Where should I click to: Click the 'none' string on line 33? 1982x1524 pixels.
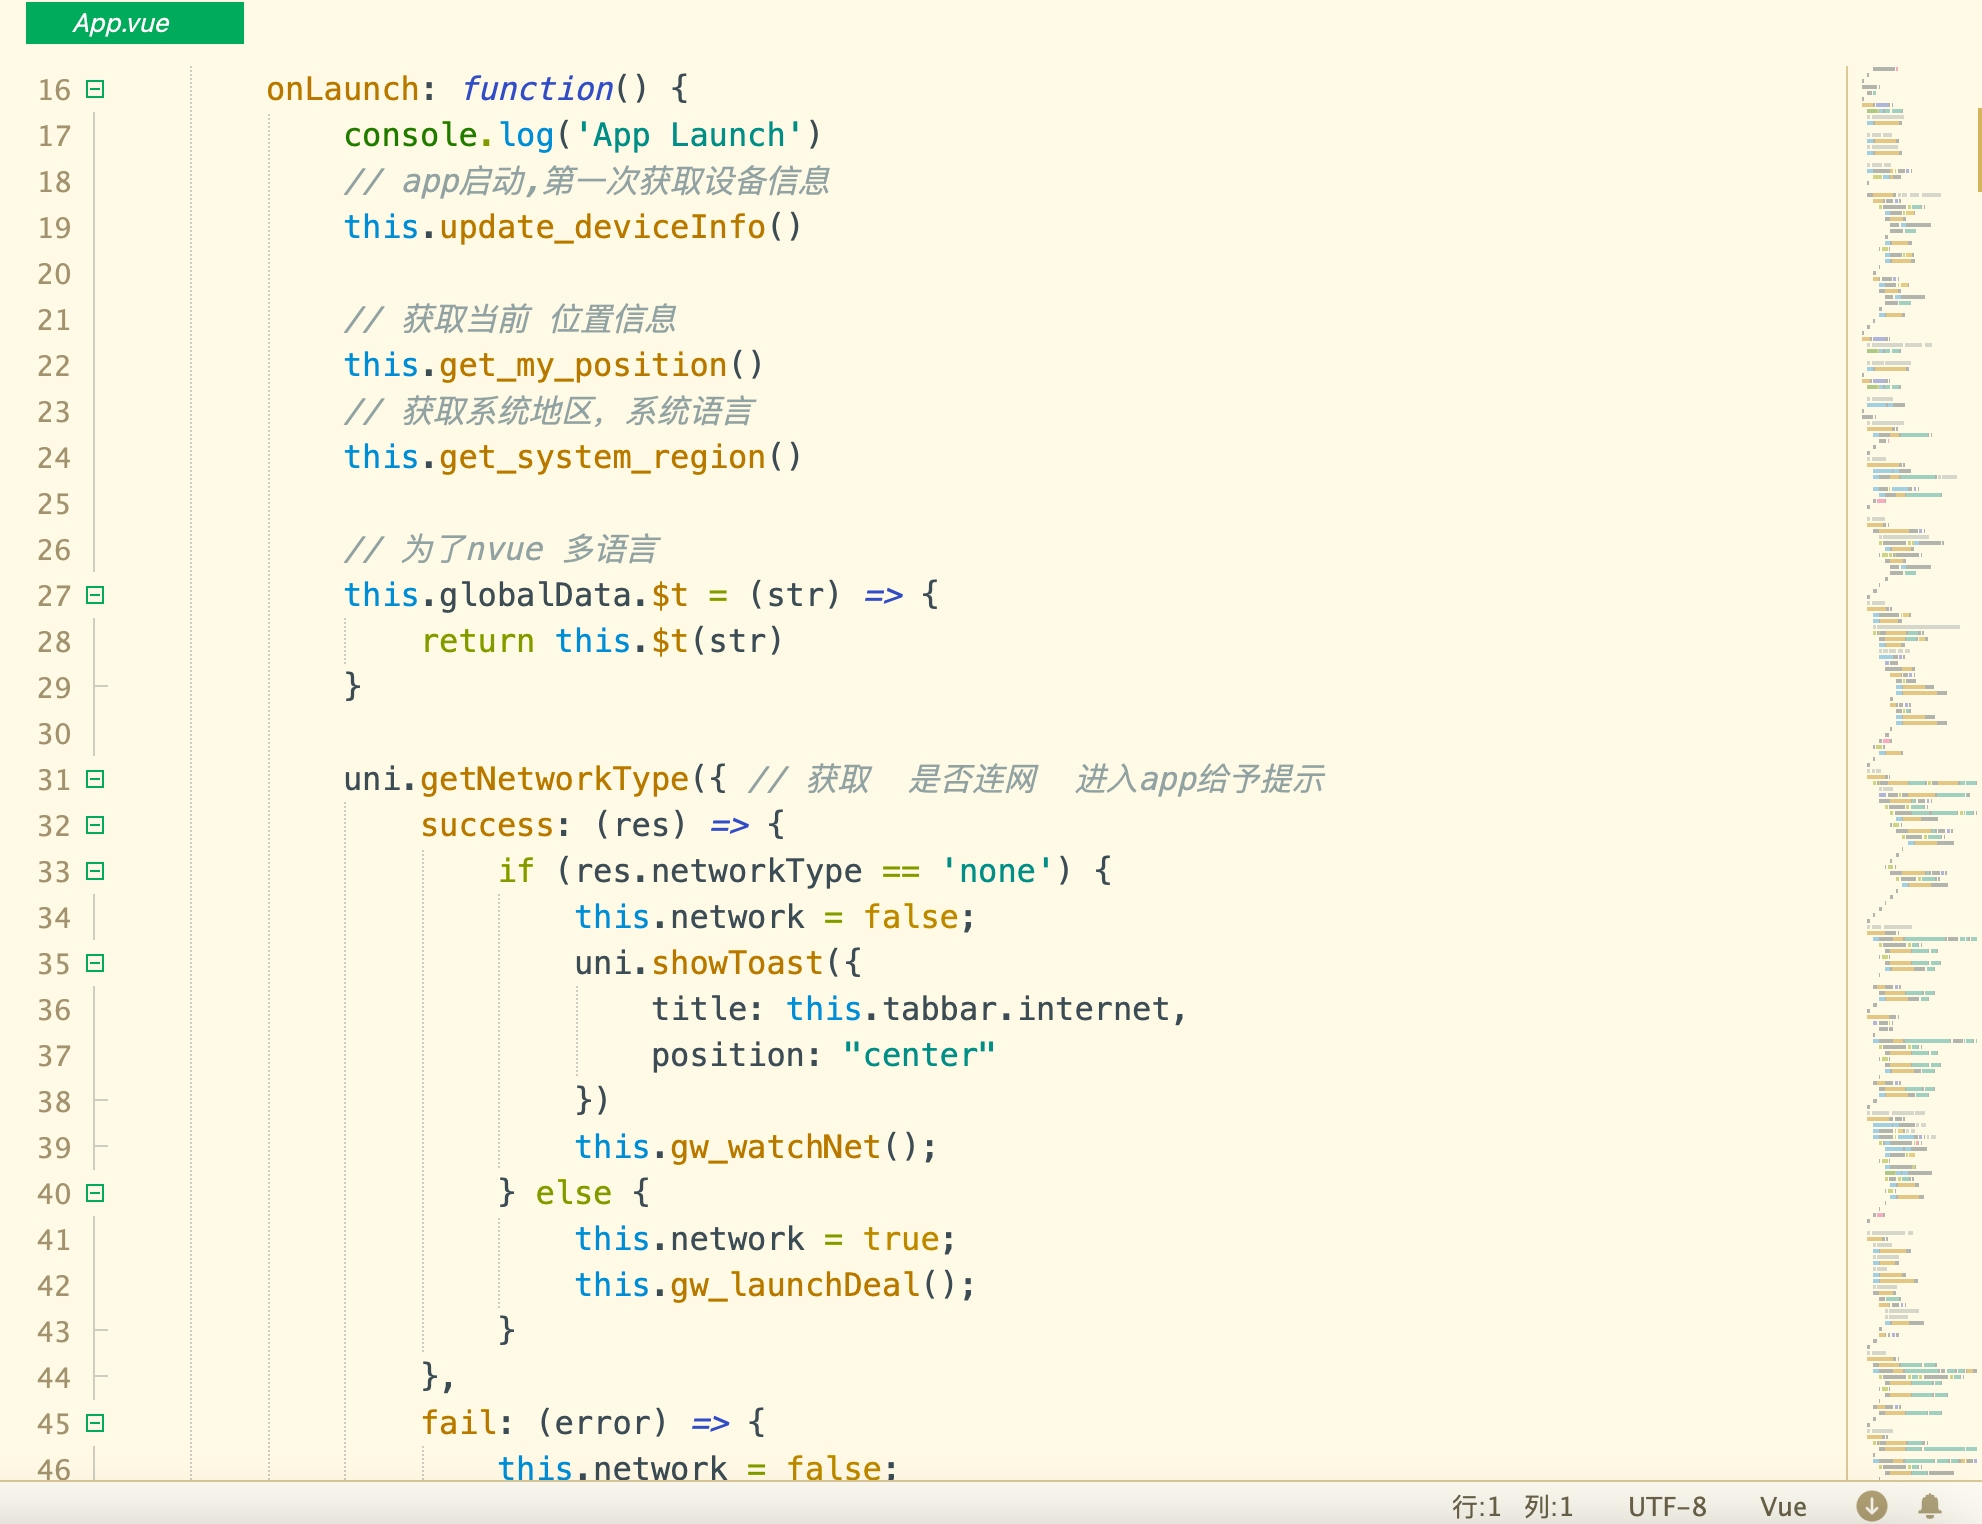pyautogui.click(x=997, y=871)
